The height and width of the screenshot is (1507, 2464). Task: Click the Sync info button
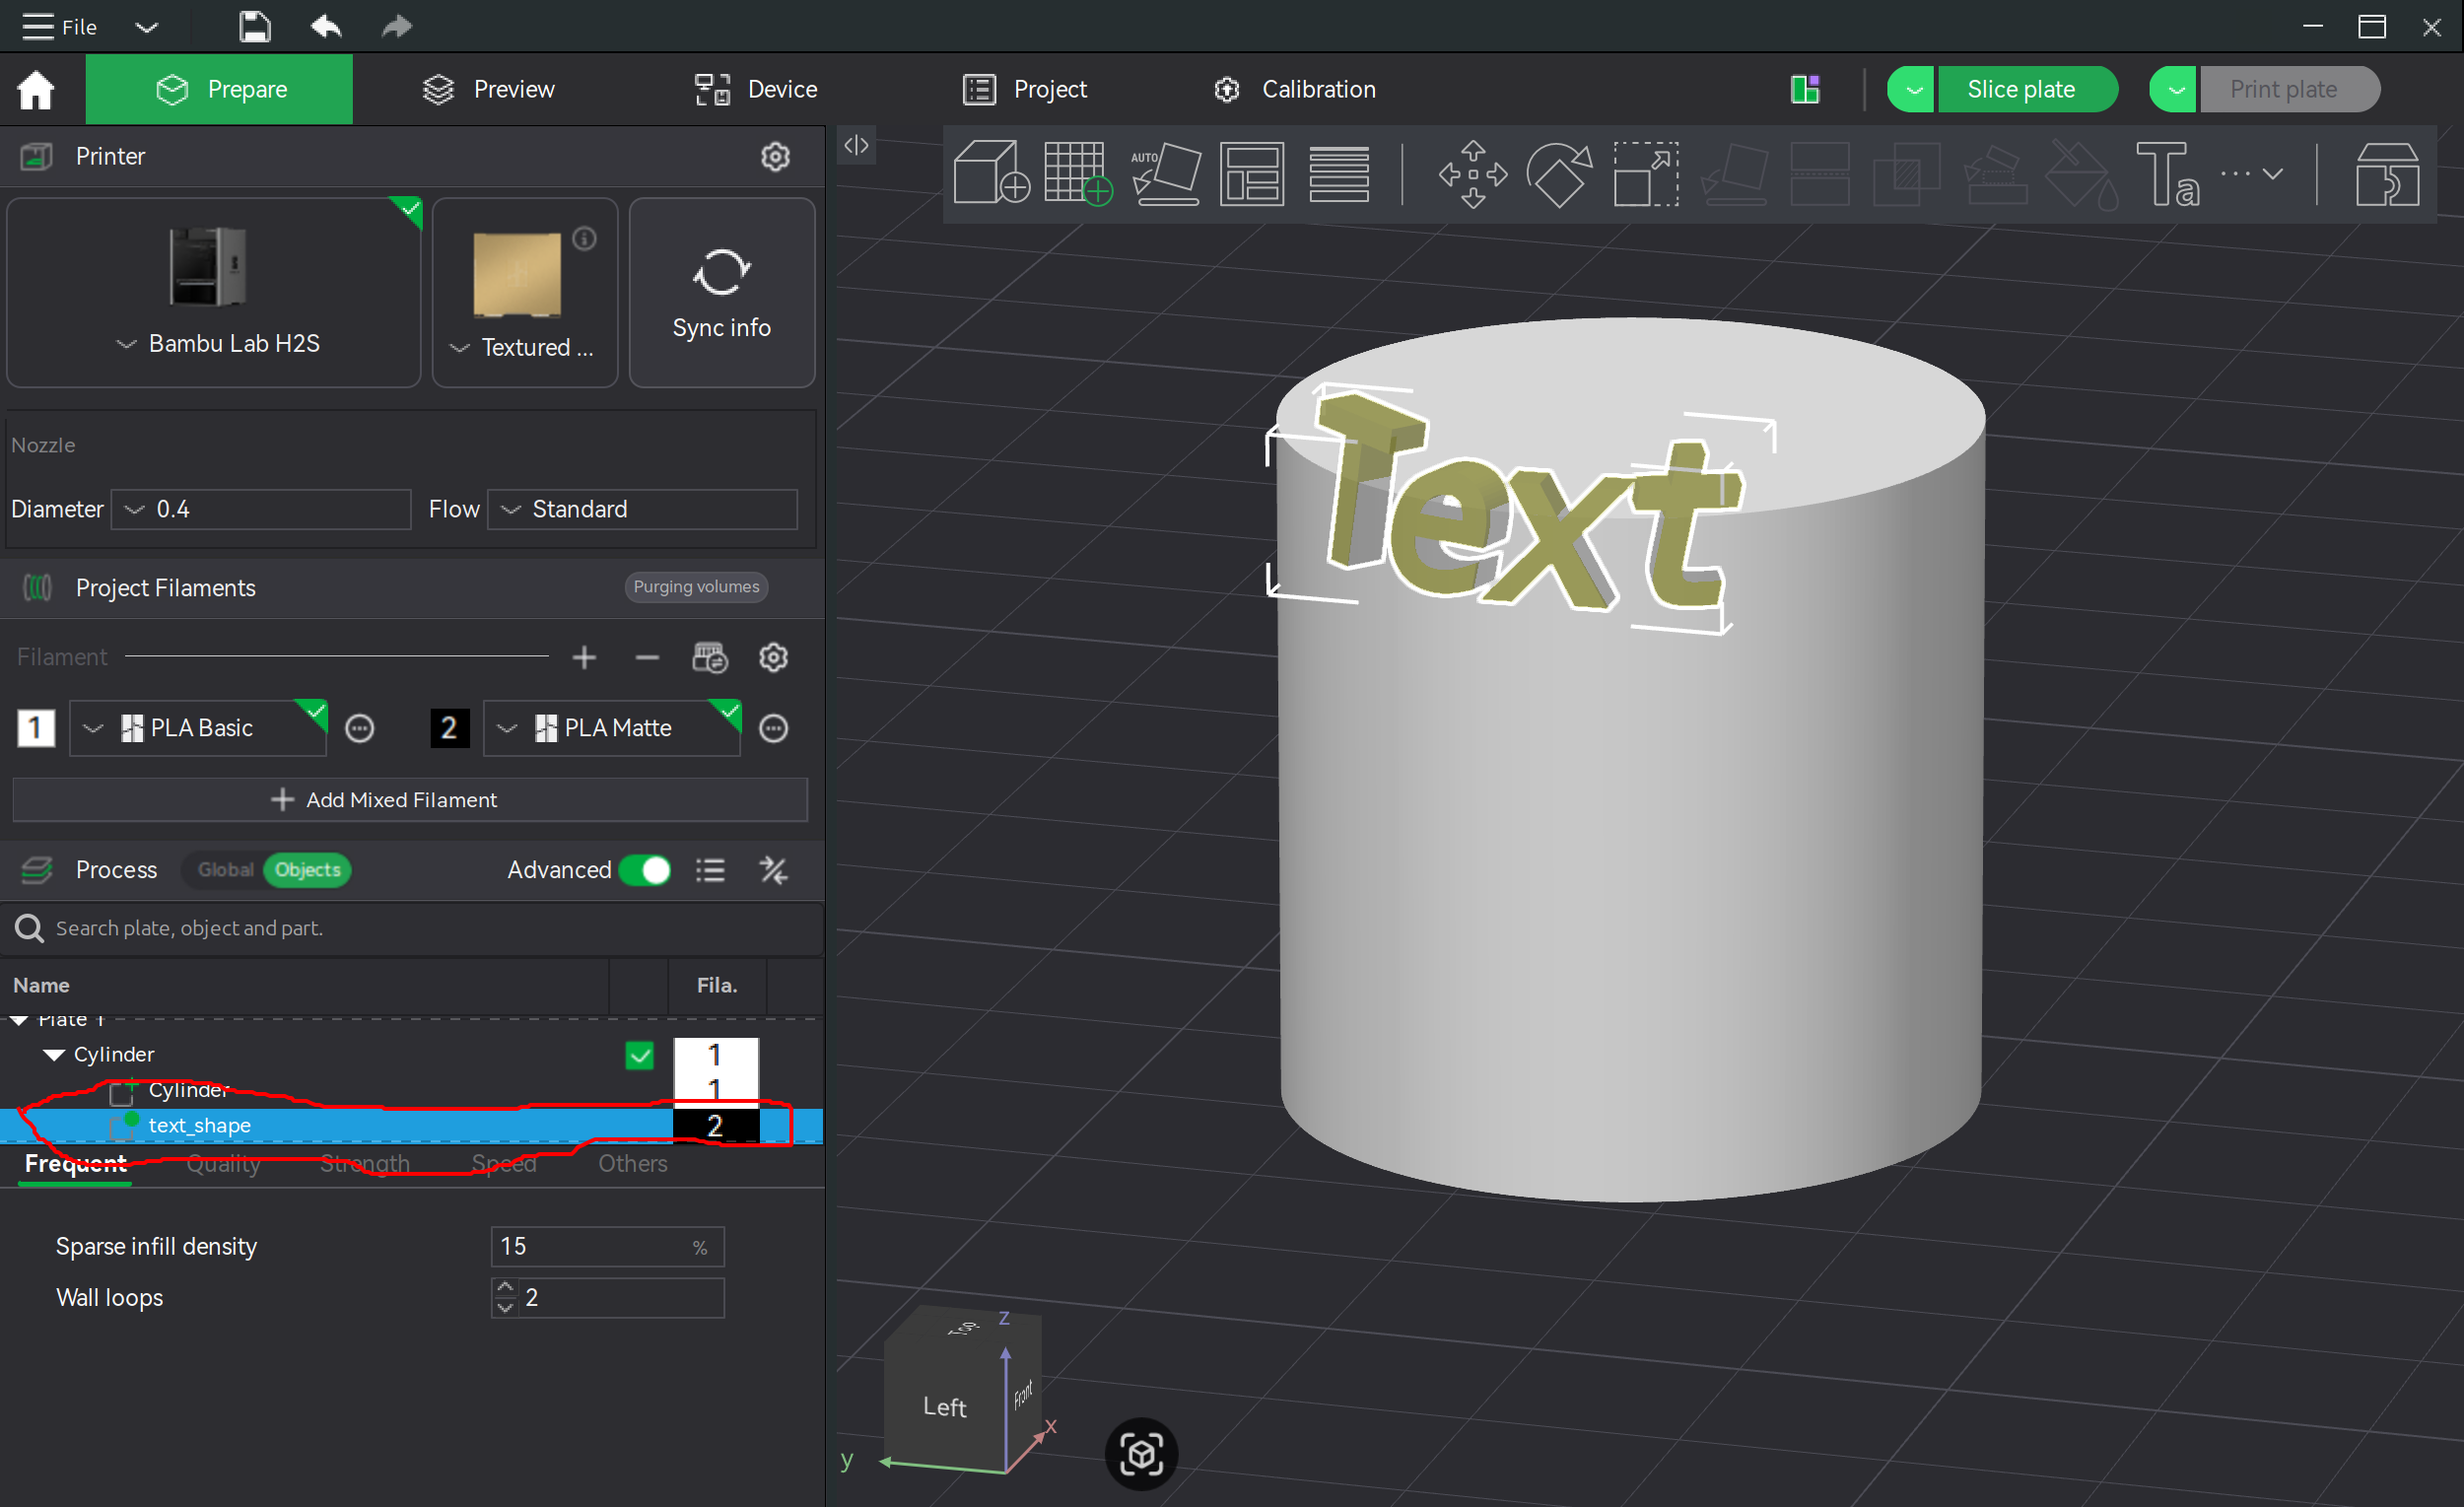722,293
